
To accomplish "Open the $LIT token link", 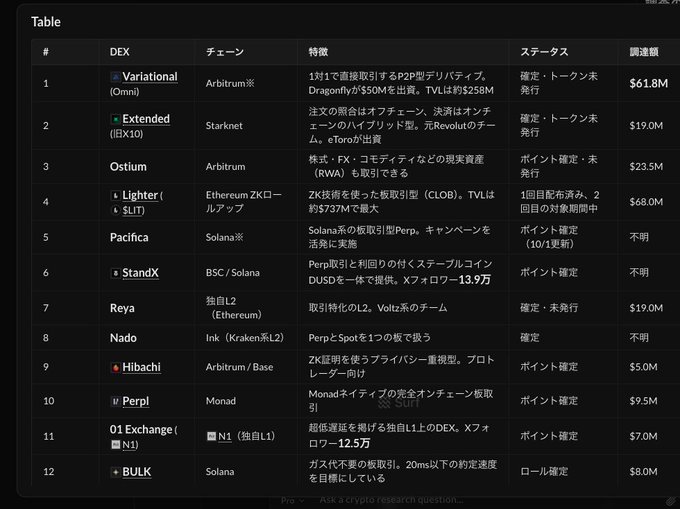I will [132, 210].
